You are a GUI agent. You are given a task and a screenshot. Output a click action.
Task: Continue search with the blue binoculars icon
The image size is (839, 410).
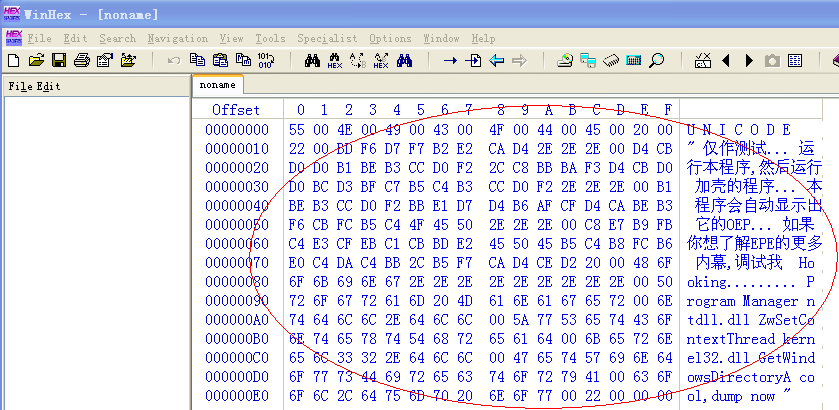tap(405, 60)
